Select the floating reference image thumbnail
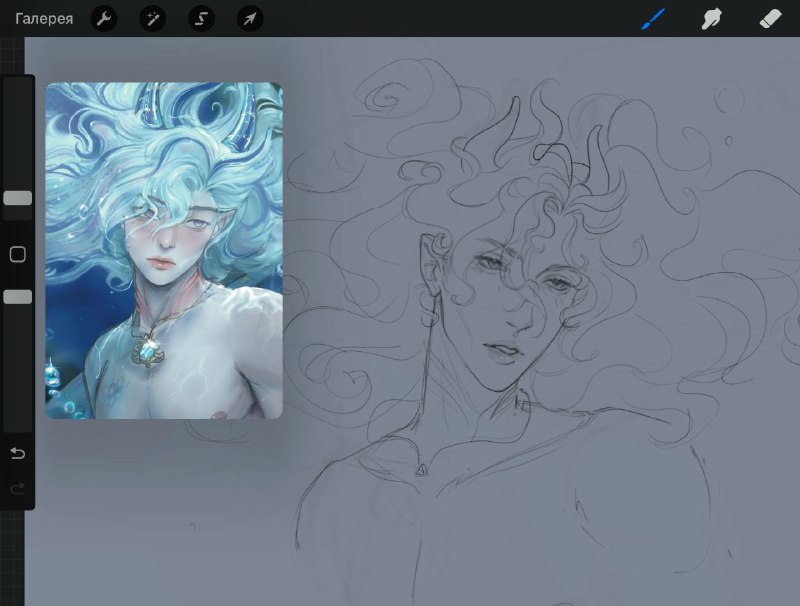This screenshot has width=800, height=606. [164, 250]
